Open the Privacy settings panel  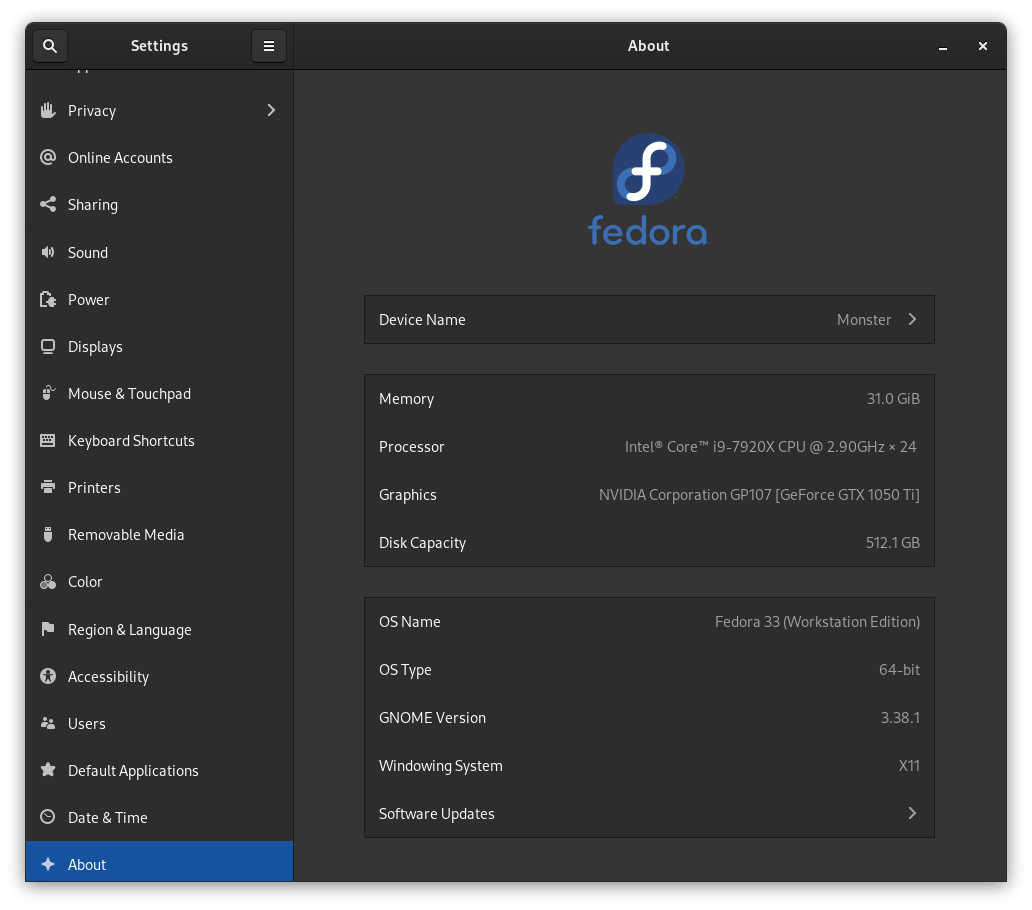pos(159,111)
